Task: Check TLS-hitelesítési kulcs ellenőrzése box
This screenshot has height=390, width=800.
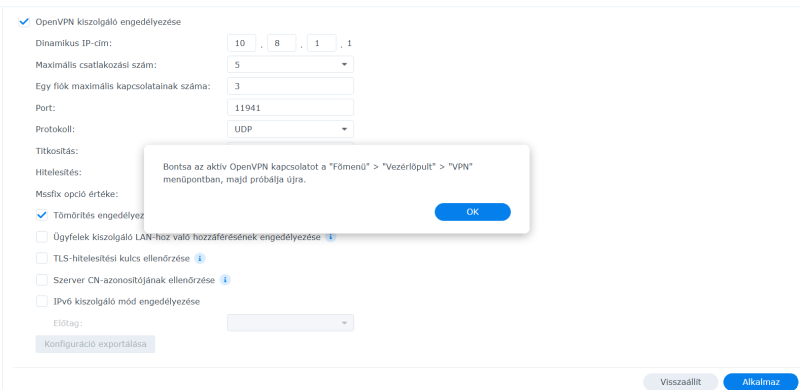Action: click(42, 258)
